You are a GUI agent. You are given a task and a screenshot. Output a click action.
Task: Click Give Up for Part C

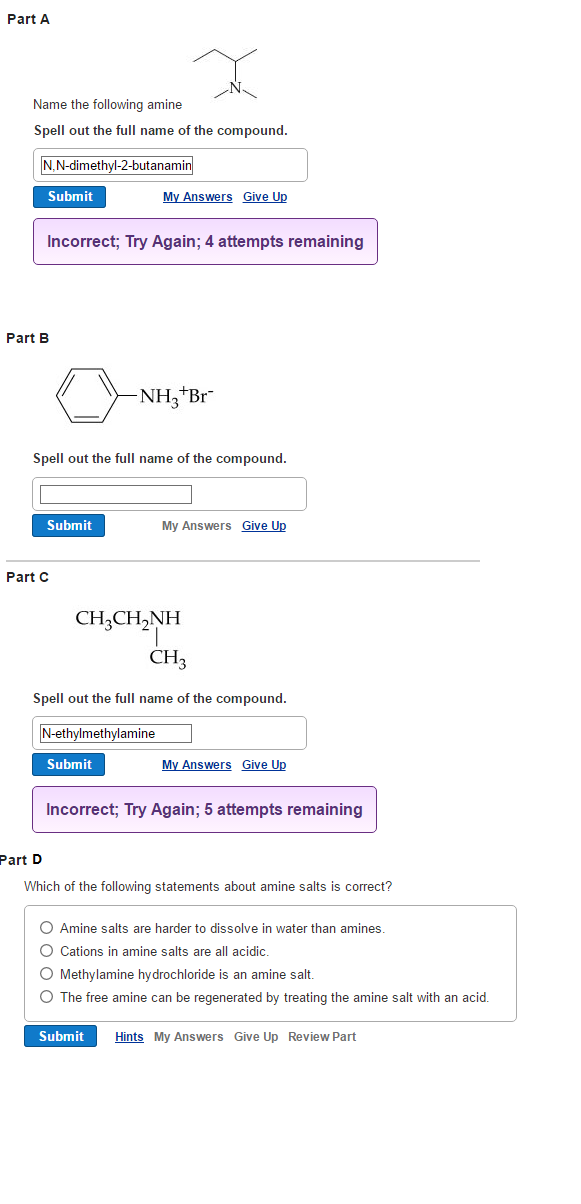[263, 764]
